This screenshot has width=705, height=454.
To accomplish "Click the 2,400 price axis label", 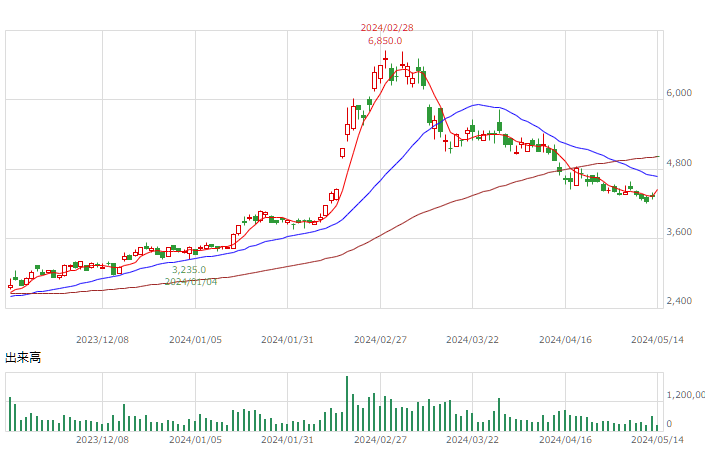I will click(679, 301).
